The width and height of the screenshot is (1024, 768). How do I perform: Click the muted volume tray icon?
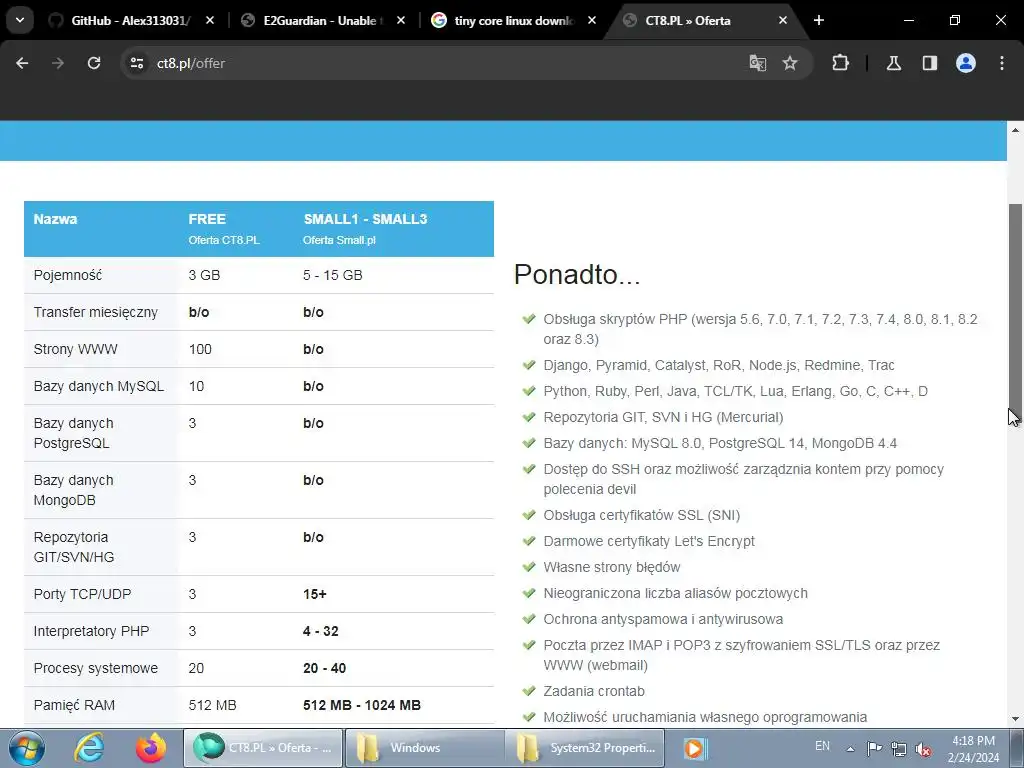[x=923, y=749]
